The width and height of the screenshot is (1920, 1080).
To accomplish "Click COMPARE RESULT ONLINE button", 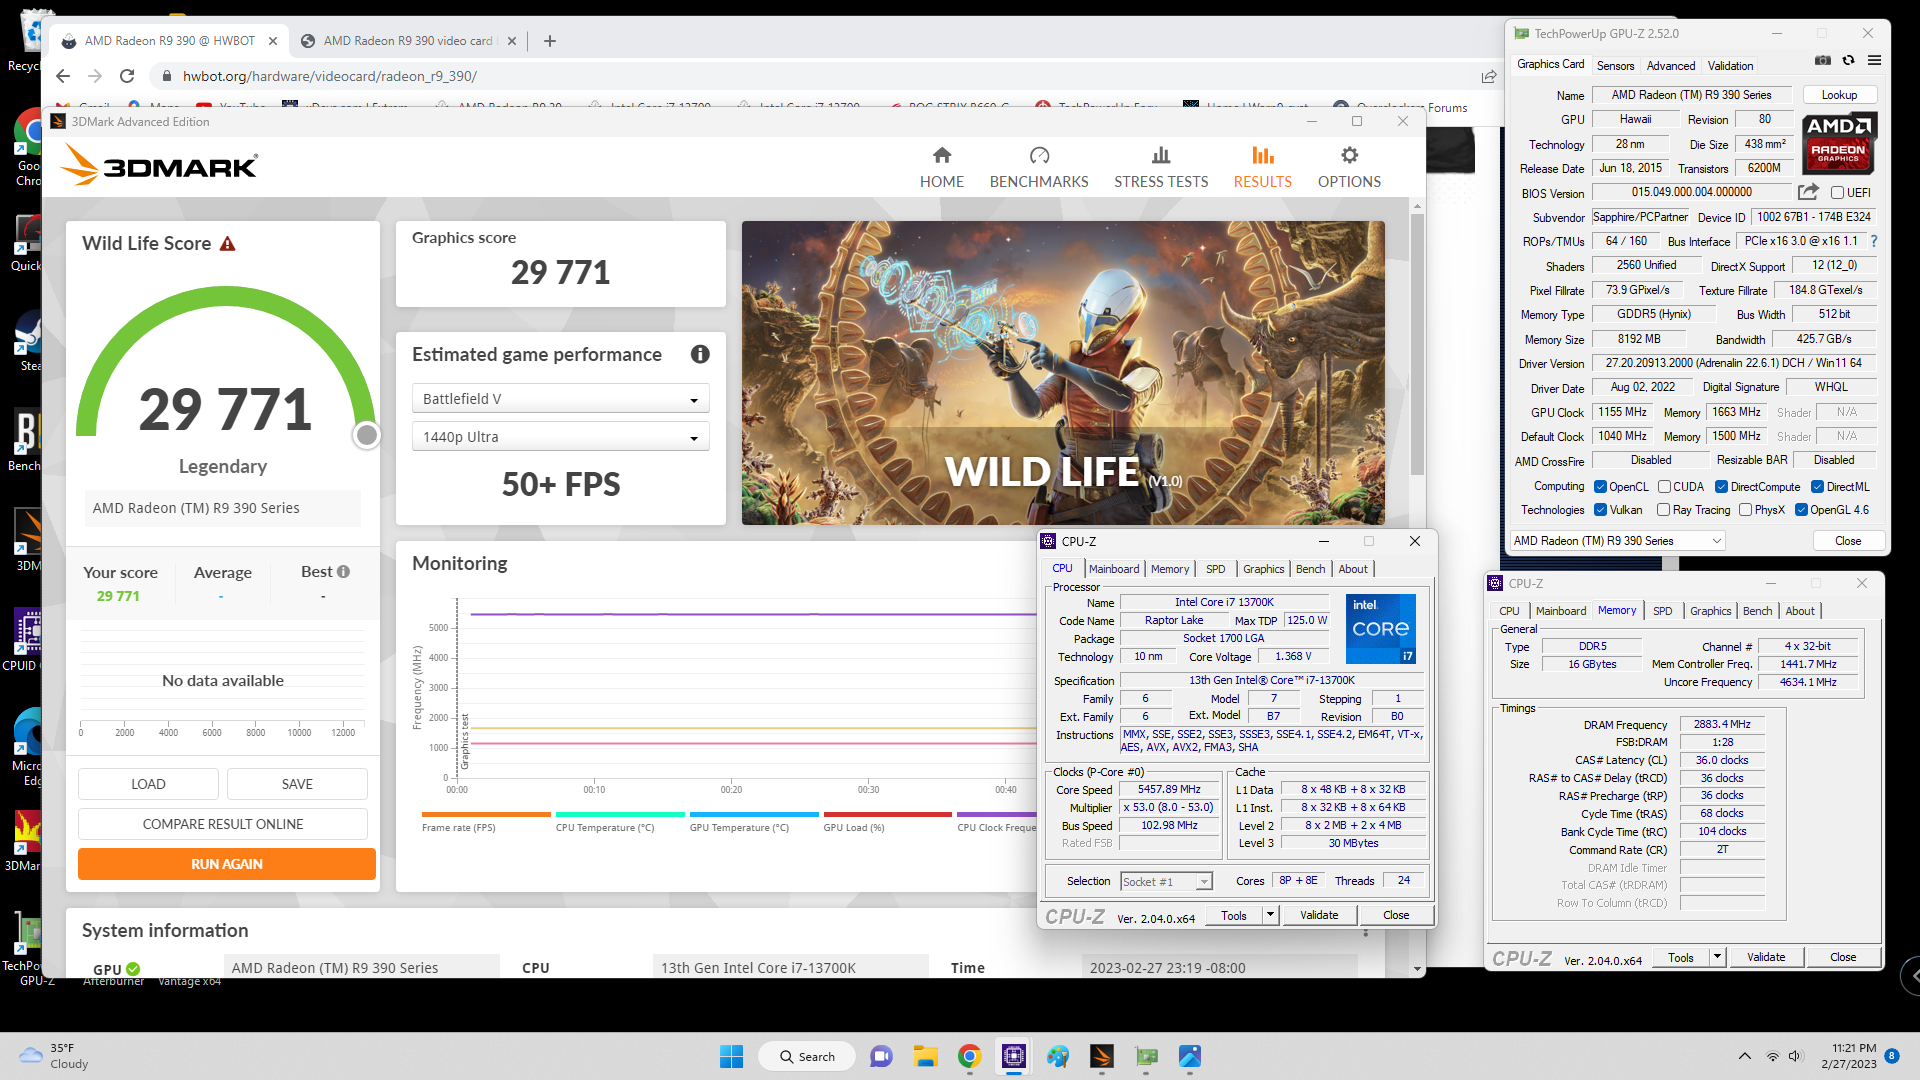I will tap(223, 824).
